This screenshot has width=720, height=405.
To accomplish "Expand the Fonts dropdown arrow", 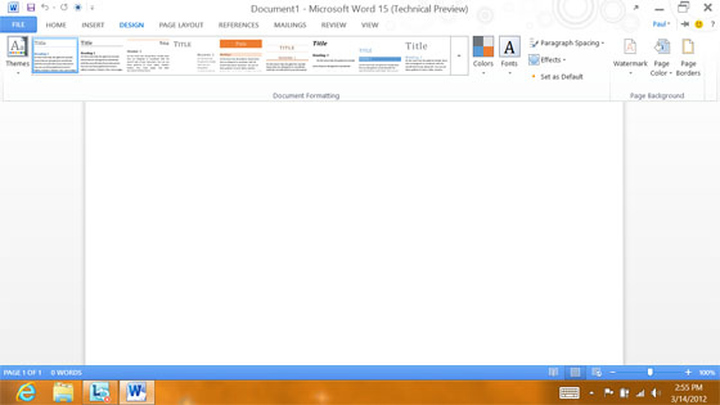I will 509,73.
